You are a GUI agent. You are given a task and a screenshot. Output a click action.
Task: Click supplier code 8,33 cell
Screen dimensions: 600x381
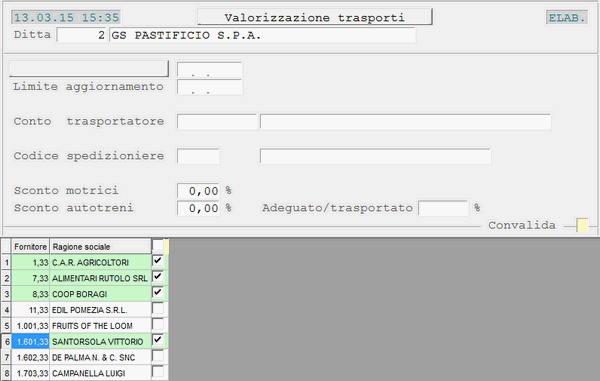pos(31,294)
